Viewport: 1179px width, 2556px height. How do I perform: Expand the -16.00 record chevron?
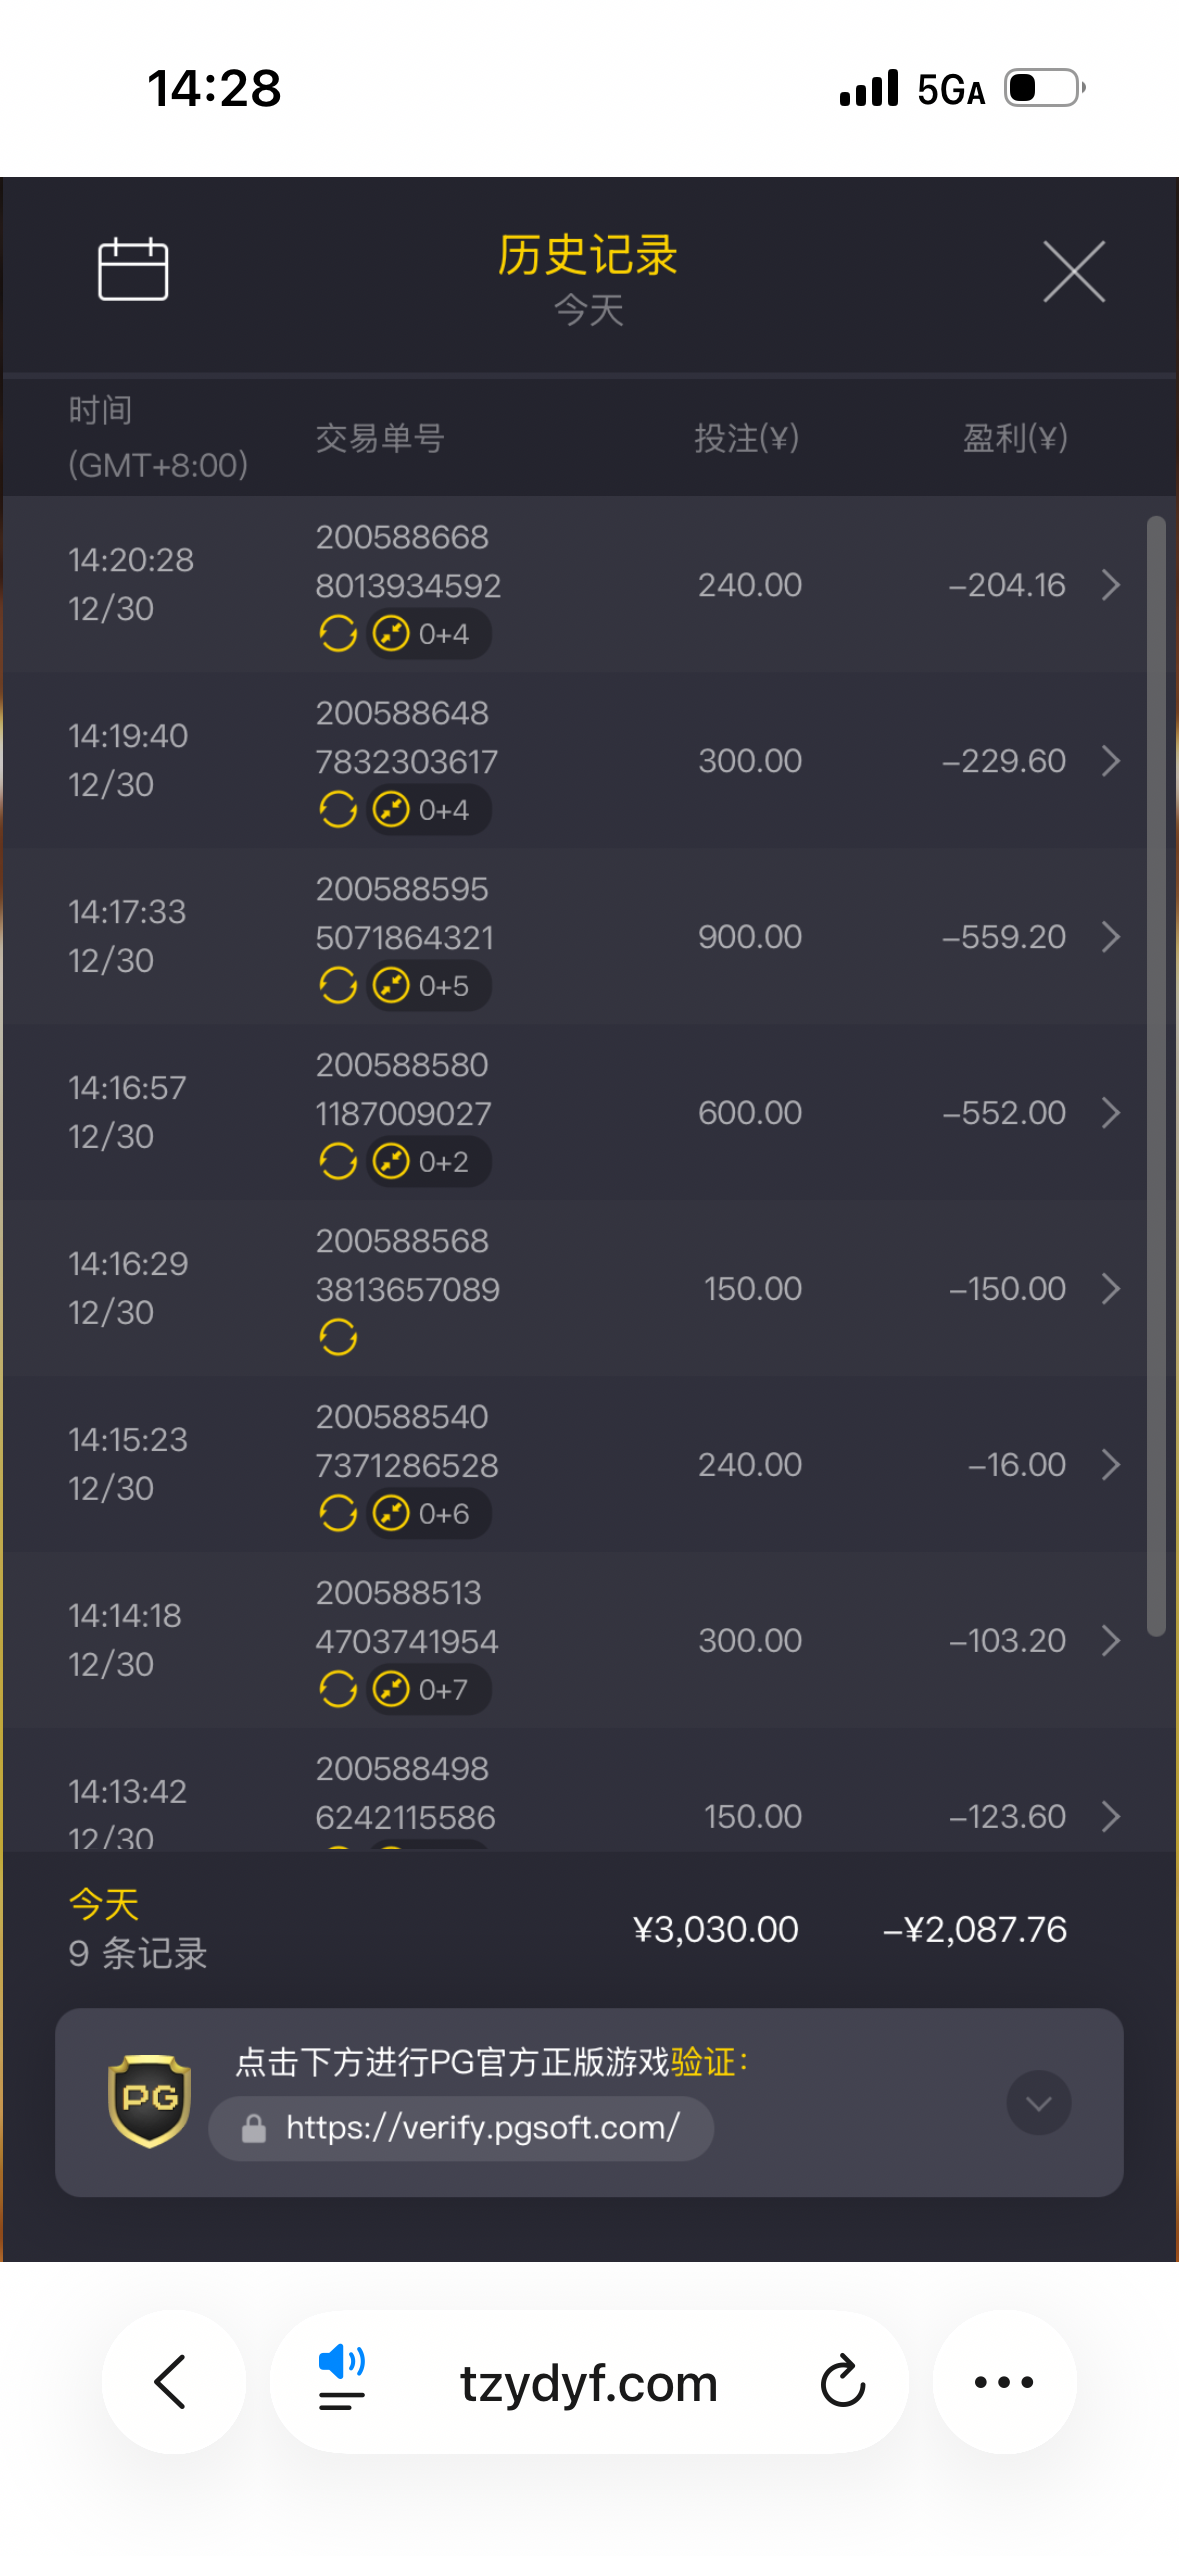1110,1465
